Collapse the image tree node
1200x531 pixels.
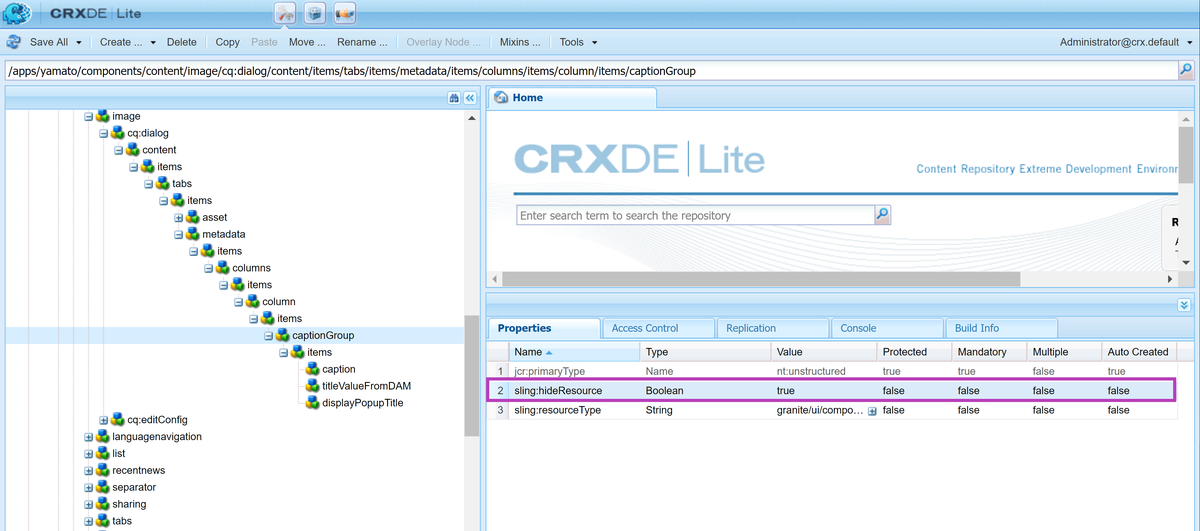pos(89,116)
